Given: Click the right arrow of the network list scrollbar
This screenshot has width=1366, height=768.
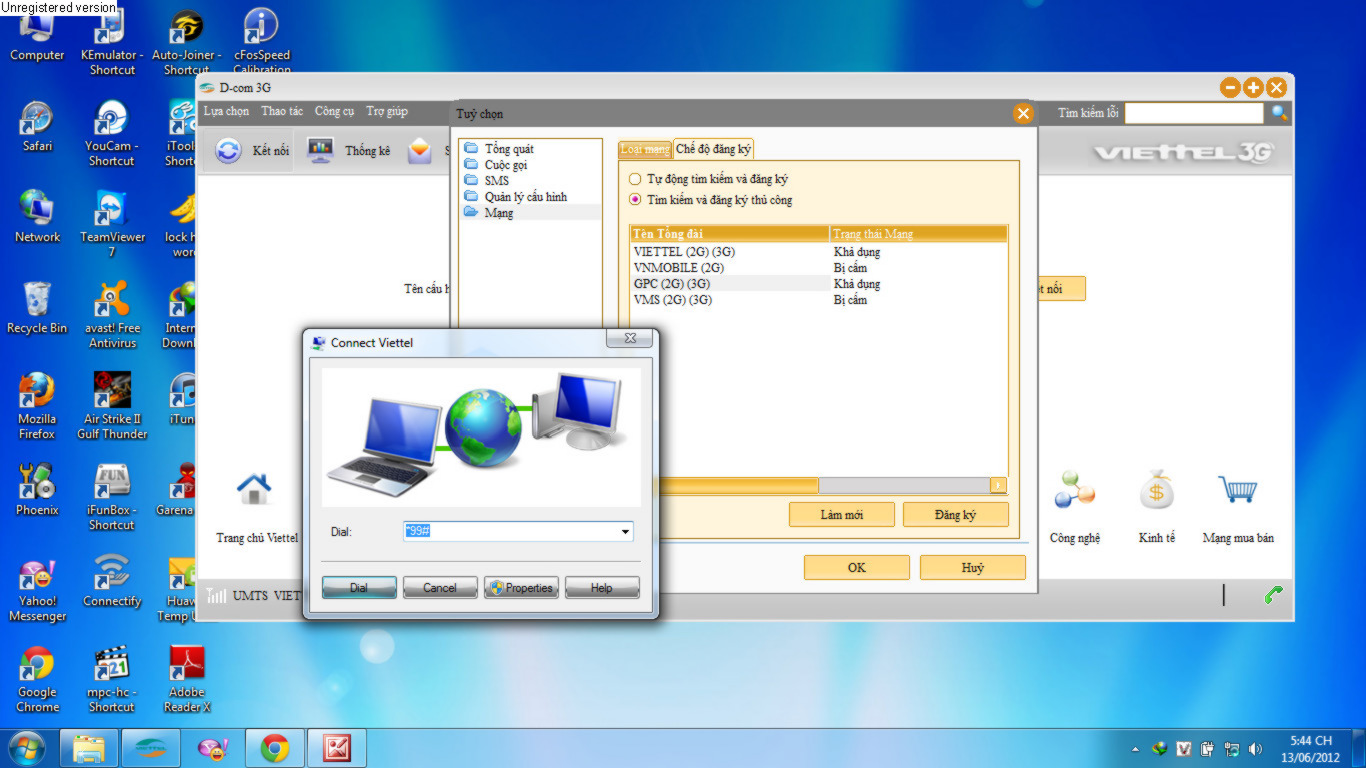Looking at the screenshot, I should click(998, 485).
